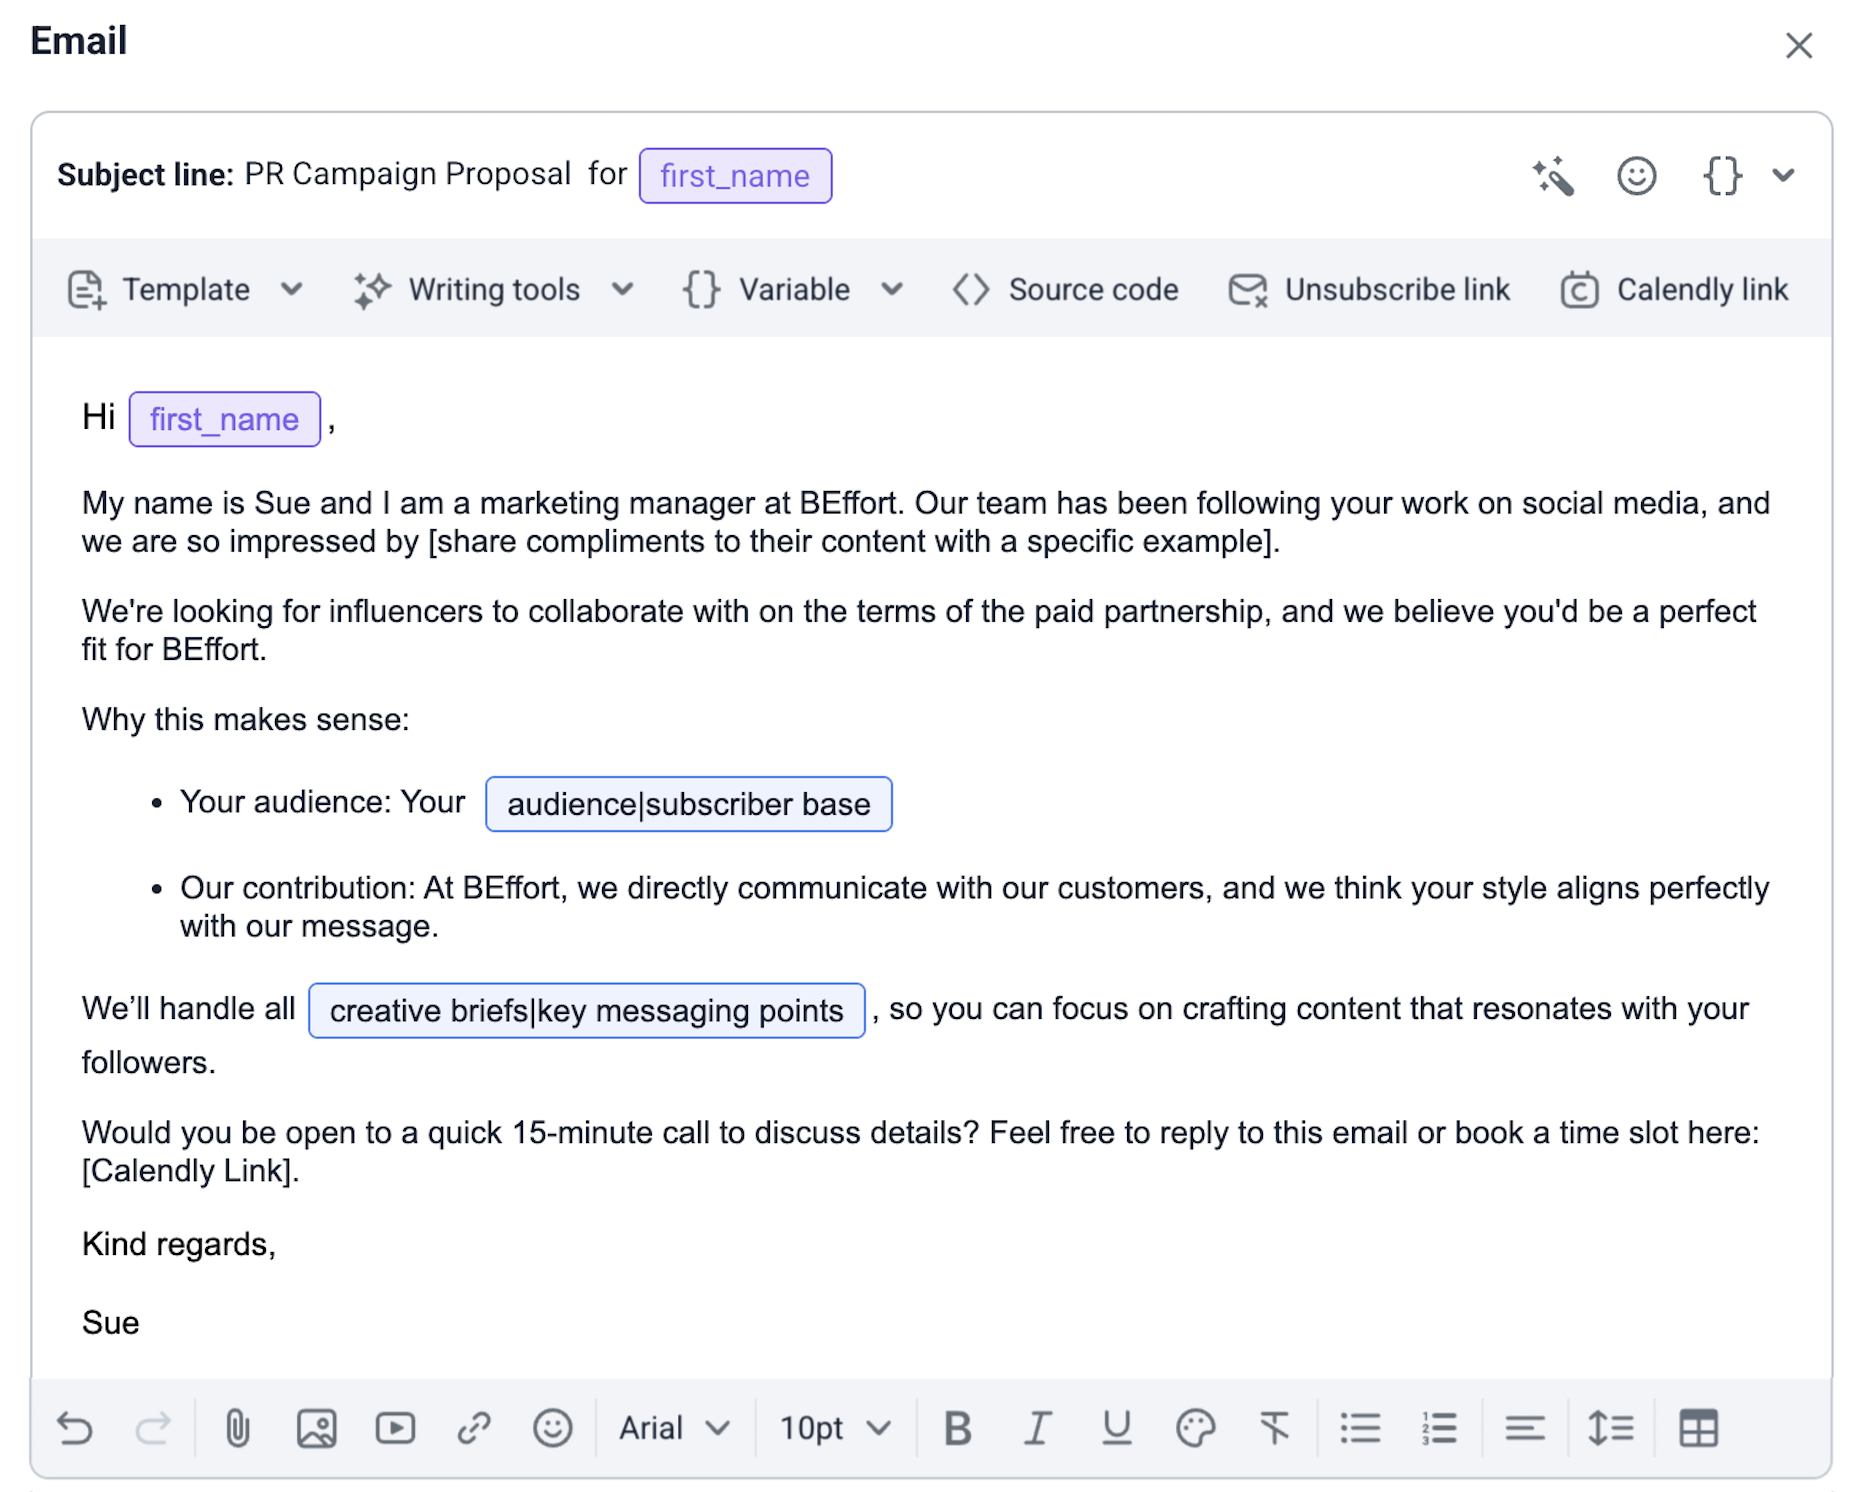The width and height of the screenshot is (1856, 1492).
Task: Expand the Variable dropdown chevron
Action: point(892,289)
